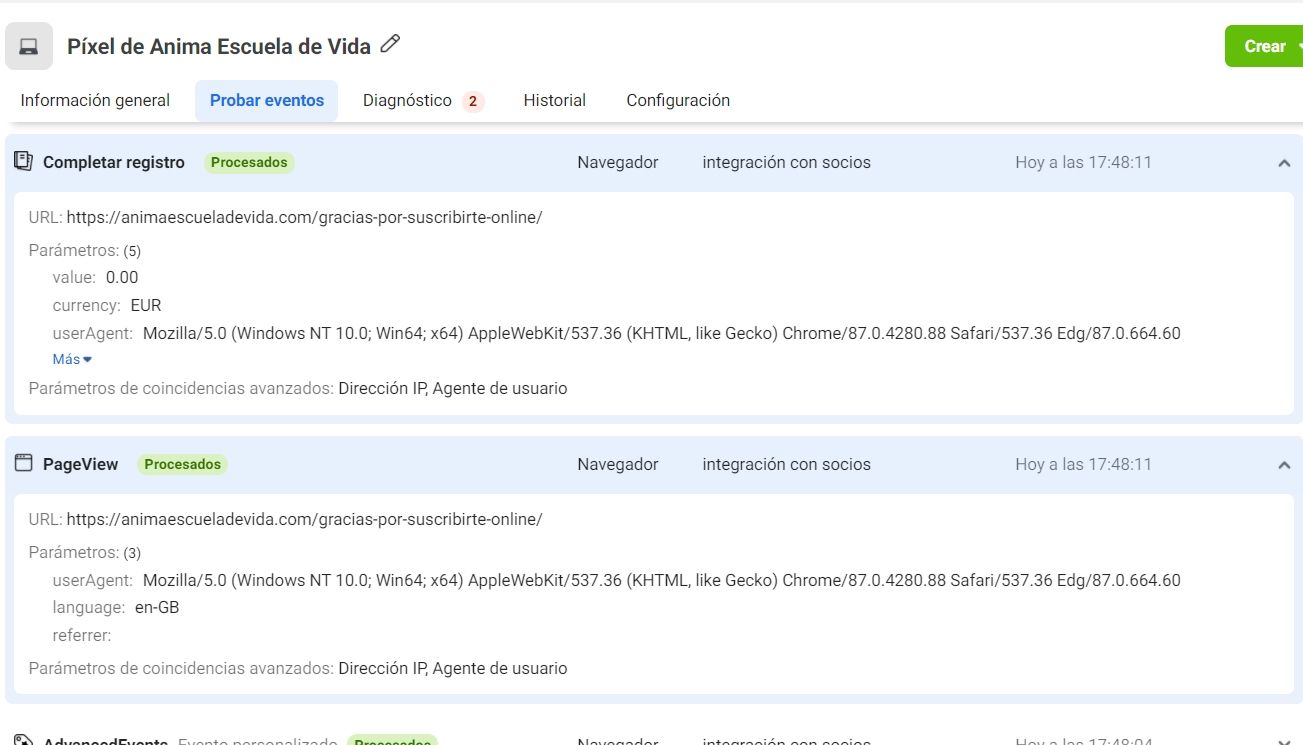Open the green Crear button
1303x745 pixels.
click(x=1264, y=46)
